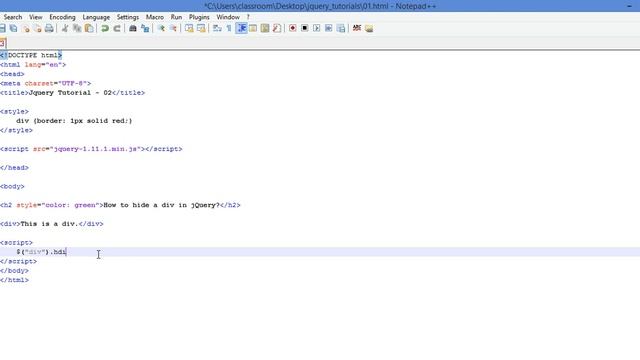Image resolution: width=640 pixels, height=360 pixels.
Task: Open the Run menu
Action: (x=176, y=17)
